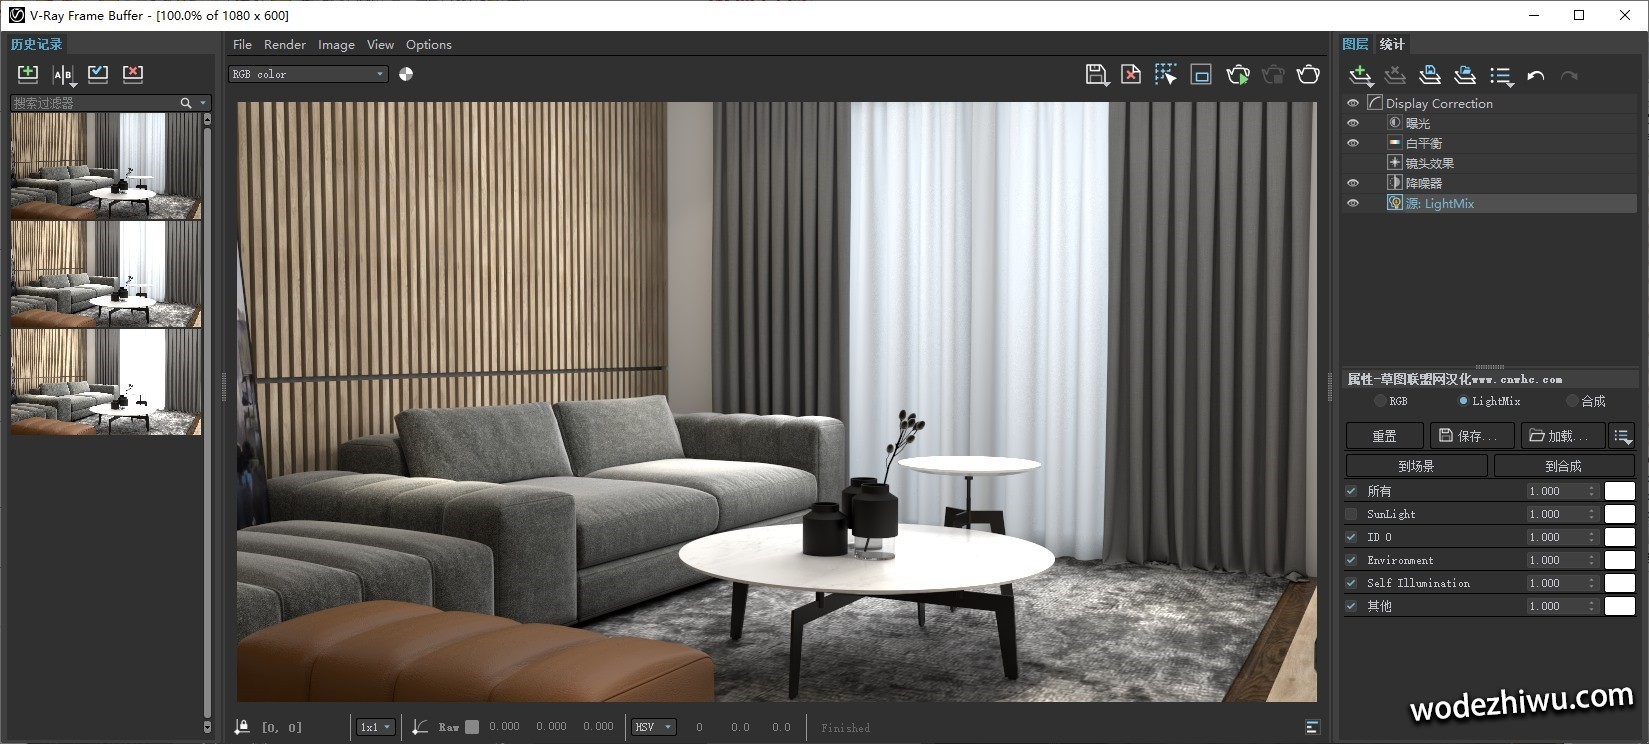1649x744 pixels.
Task: Open the RGB color channel dropdown
Action: click(308, 74)
